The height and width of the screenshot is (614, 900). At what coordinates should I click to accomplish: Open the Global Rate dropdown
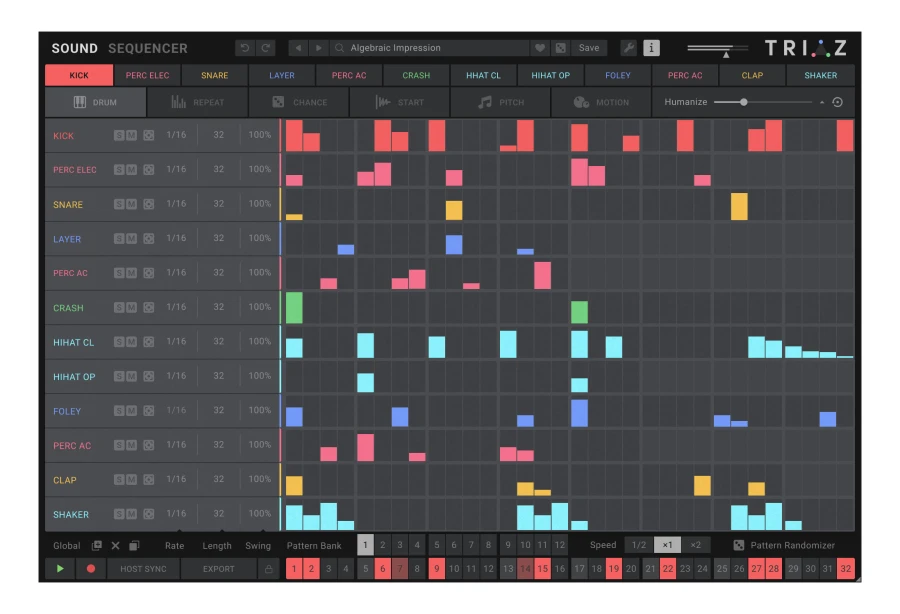(174, 546)
